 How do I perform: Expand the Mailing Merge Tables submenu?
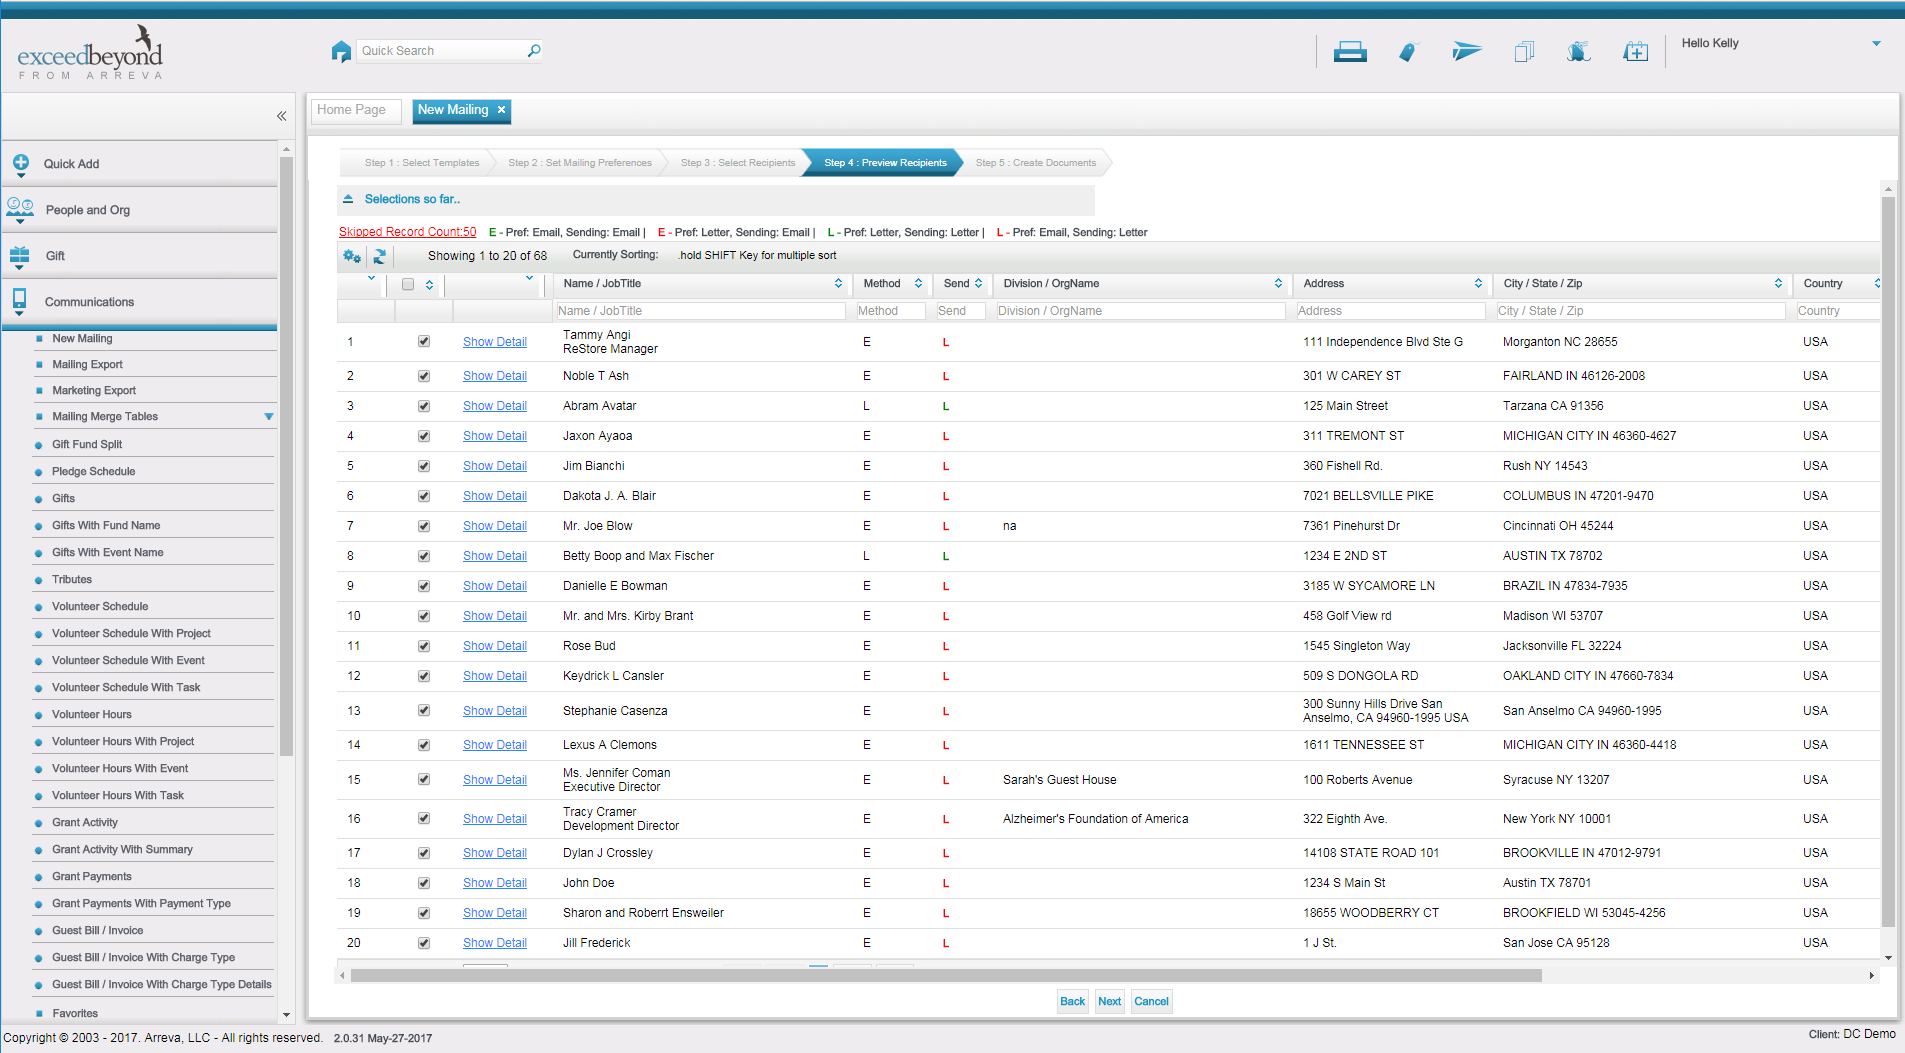268,417
